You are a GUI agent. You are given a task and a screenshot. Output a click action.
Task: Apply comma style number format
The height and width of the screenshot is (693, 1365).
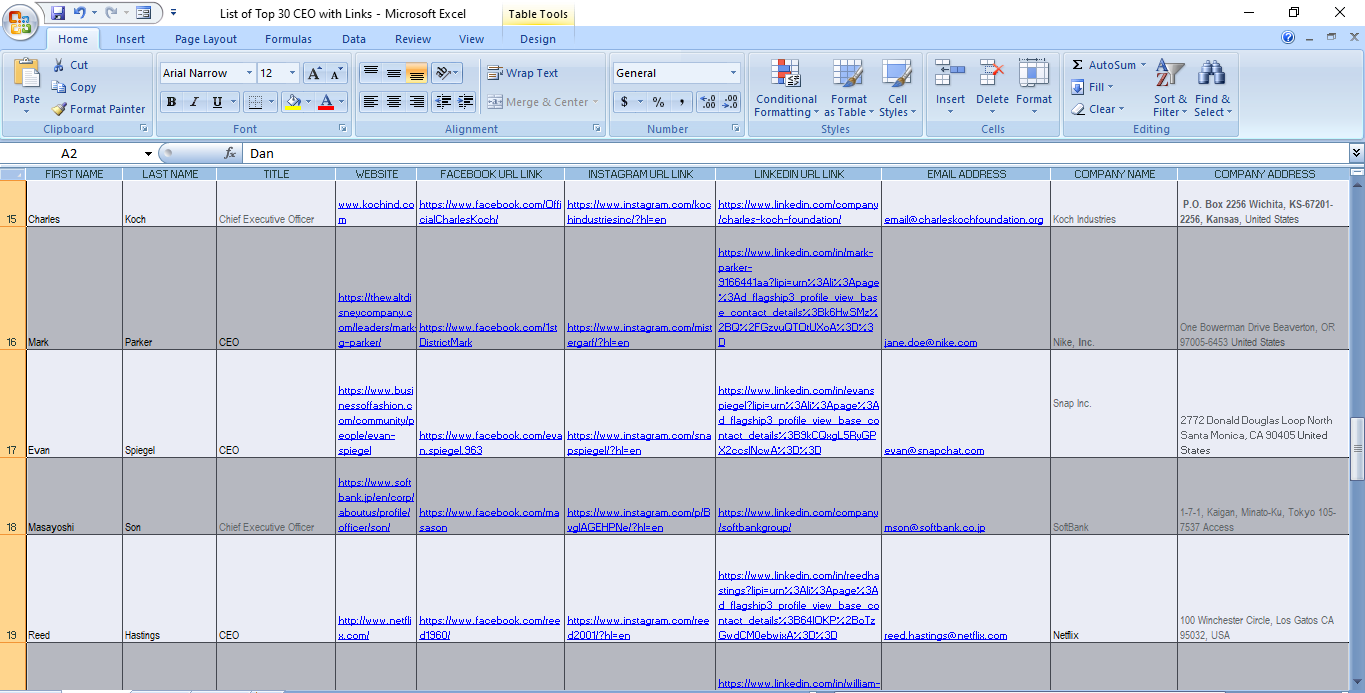tap(681, 102)
